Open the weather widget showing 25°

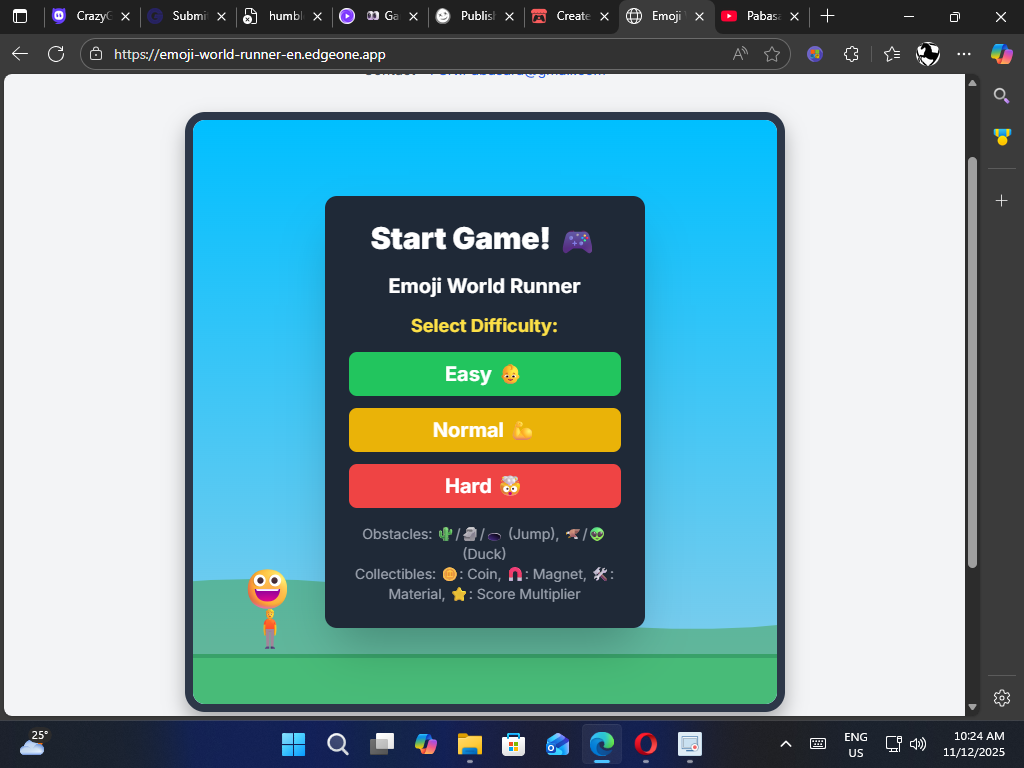pyautogui.click(x=33, y=743)
